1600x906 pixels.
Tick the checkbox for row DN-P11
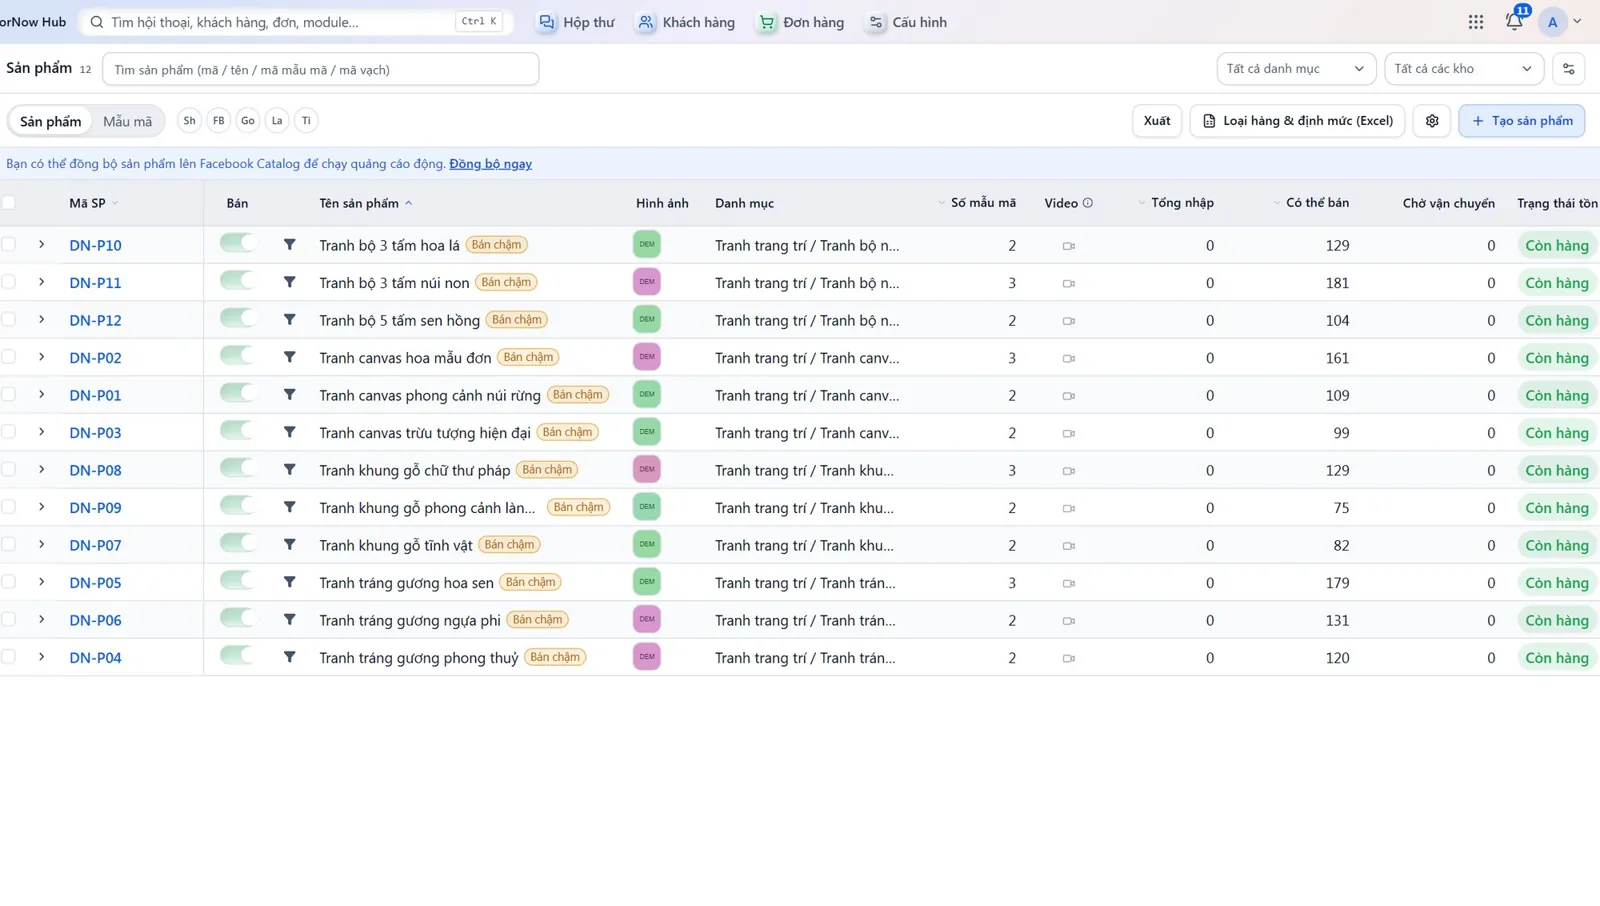click(x=9, y=282)
